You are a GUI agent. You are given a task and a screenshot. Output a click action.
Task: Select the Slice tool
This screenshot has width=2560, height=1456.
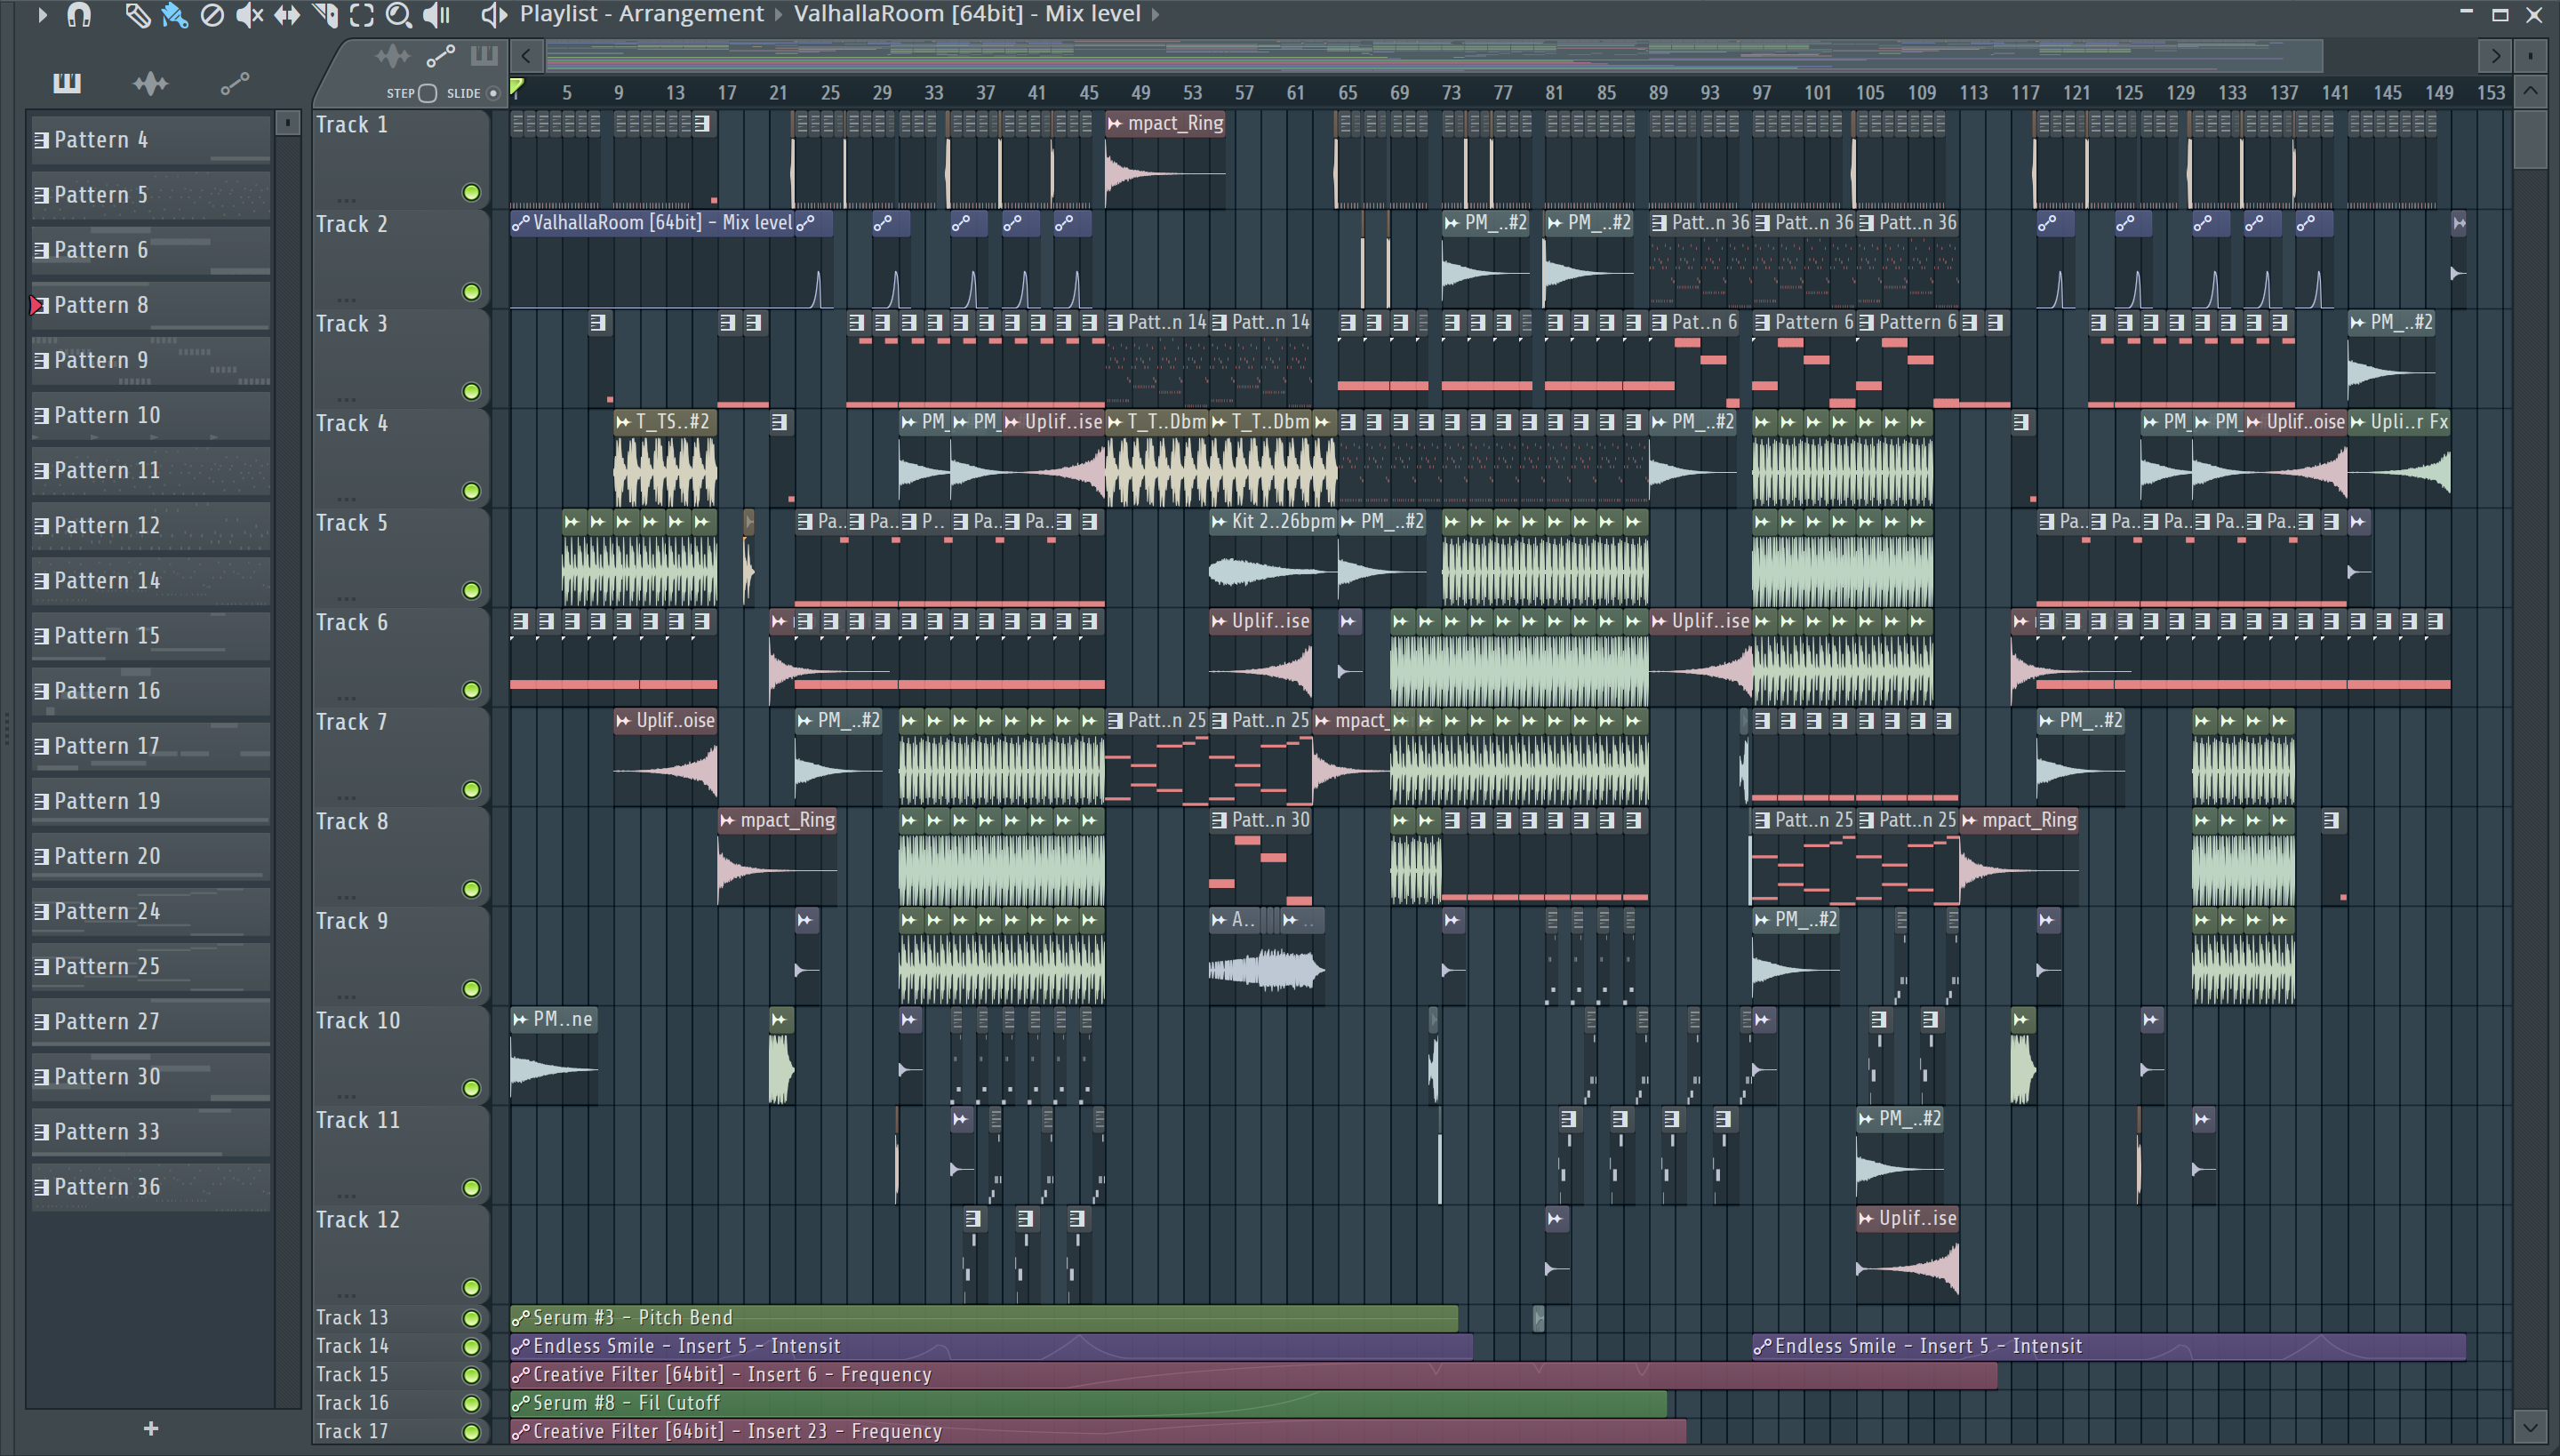click(325, 15)
